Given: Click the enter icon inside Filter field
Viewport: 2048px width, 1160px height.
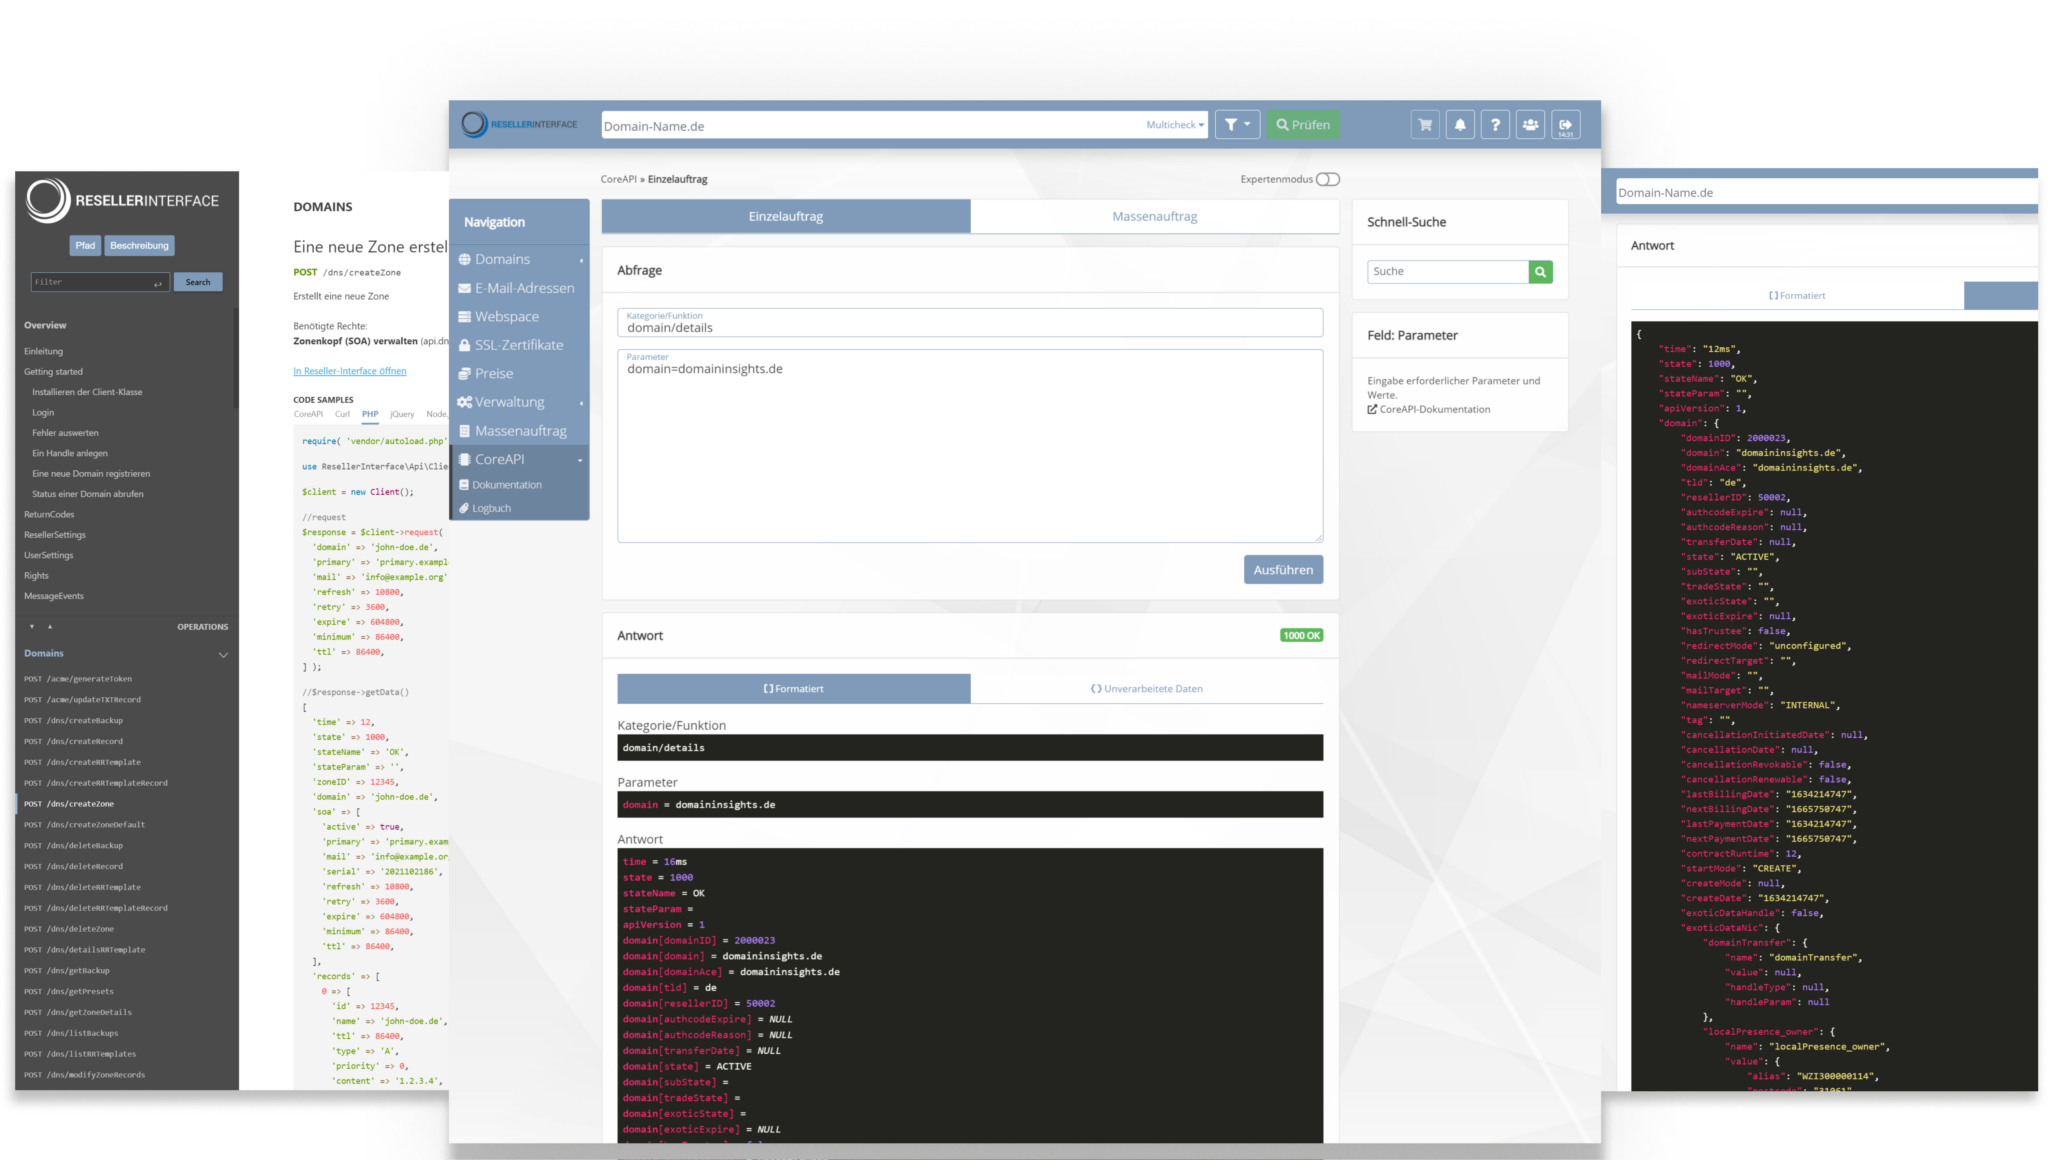Looking at the screenshot, I should coord(157,283).
